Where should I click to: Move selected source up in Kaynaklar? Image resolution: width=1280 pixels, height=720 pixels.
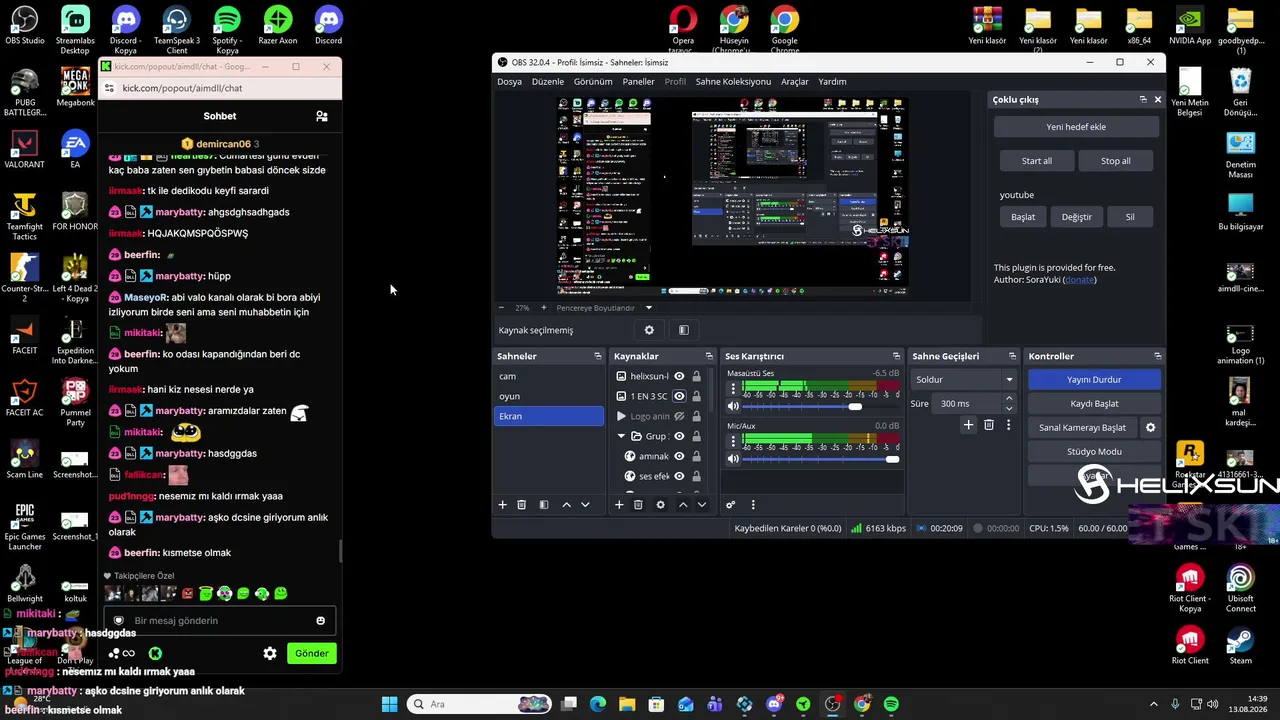[x=683, y=505]
